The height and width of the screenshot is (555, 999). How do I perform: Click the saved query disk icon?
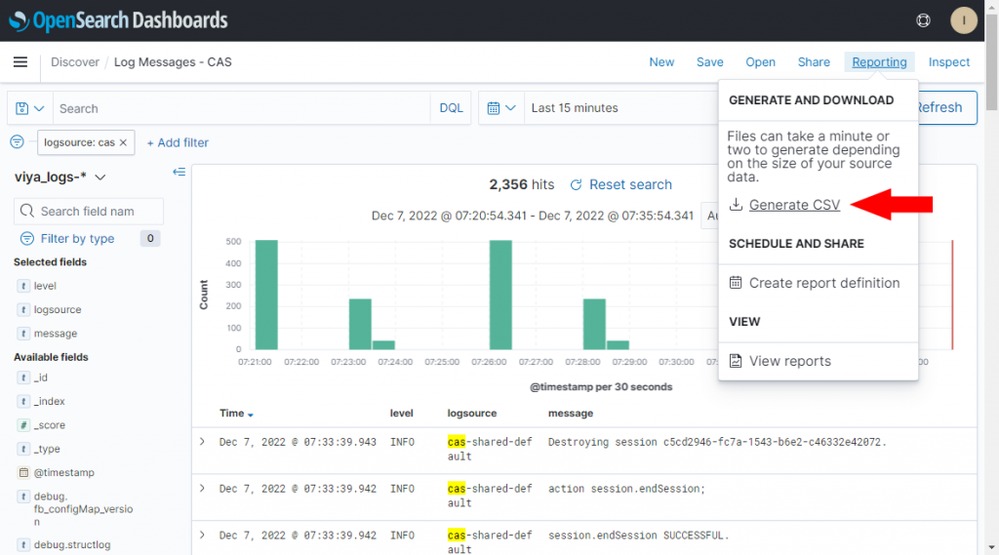click(x=30, y=108)
